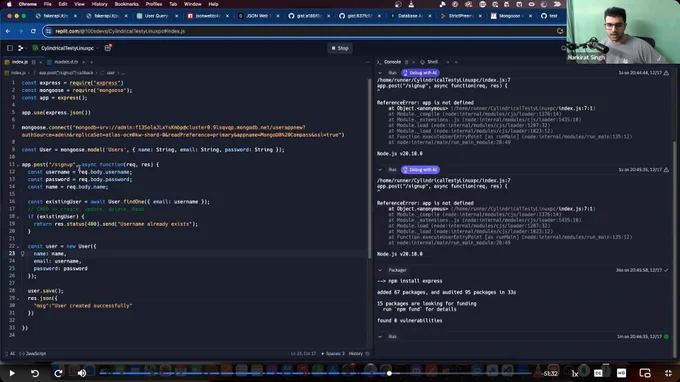Open the Help menu
680x382 pixels.
[213, 4]
